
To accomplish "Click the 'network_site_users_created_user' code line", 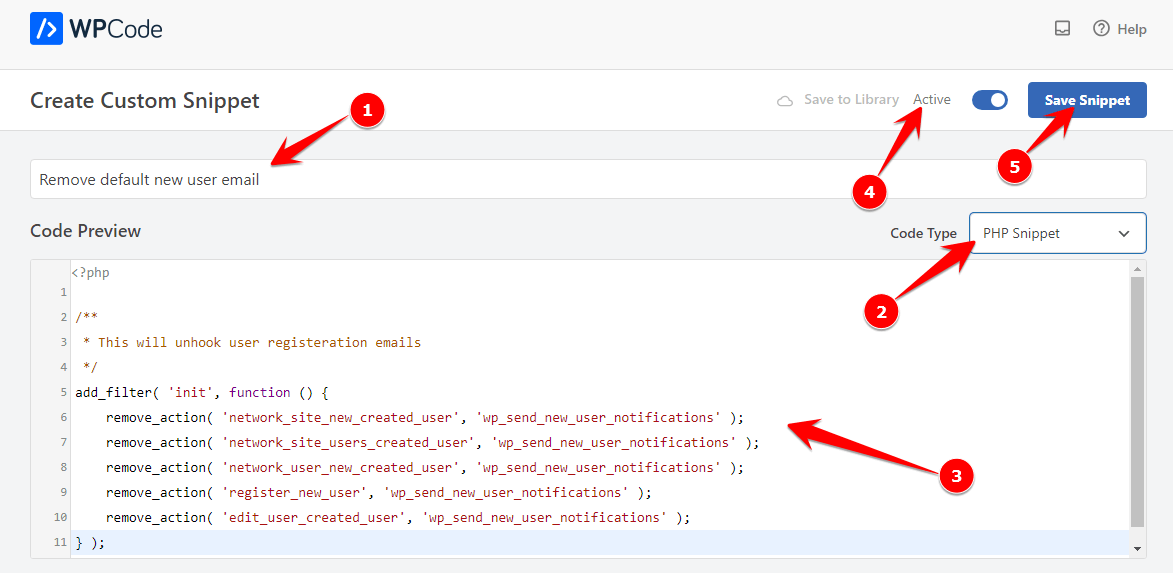I will [432, 442].
